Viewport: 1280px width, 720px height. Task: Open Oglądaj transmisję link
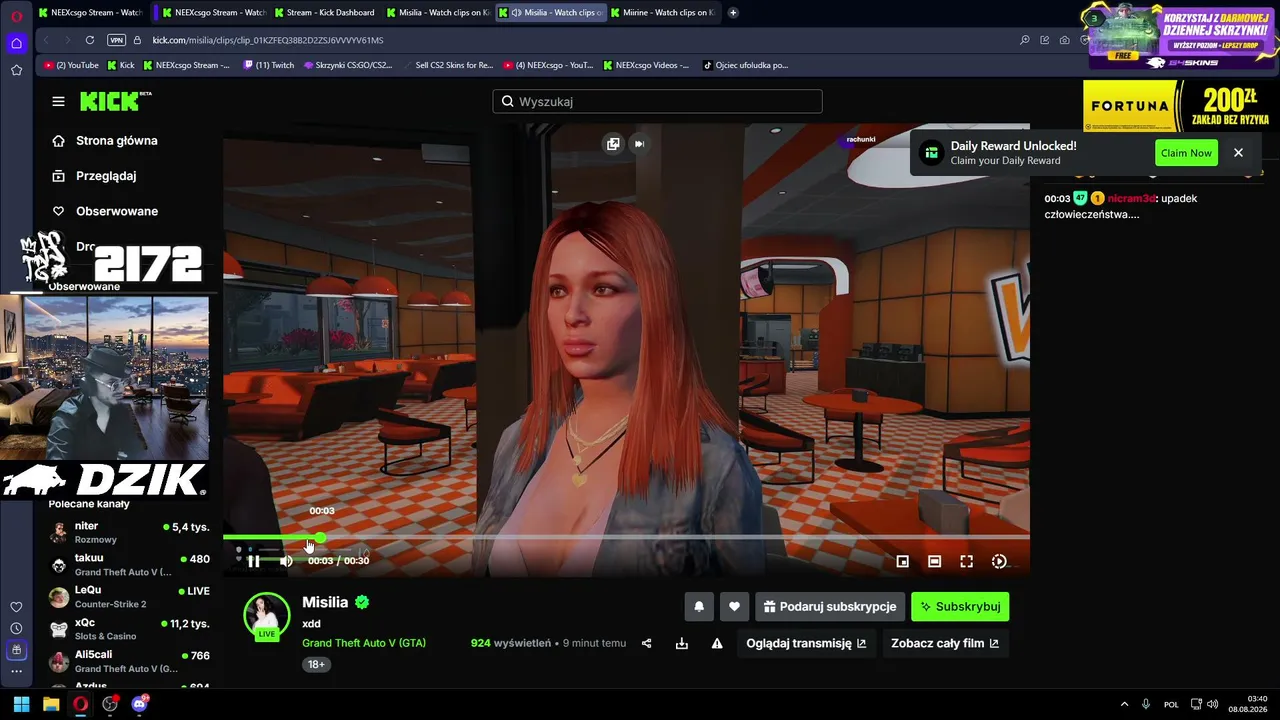806,643
